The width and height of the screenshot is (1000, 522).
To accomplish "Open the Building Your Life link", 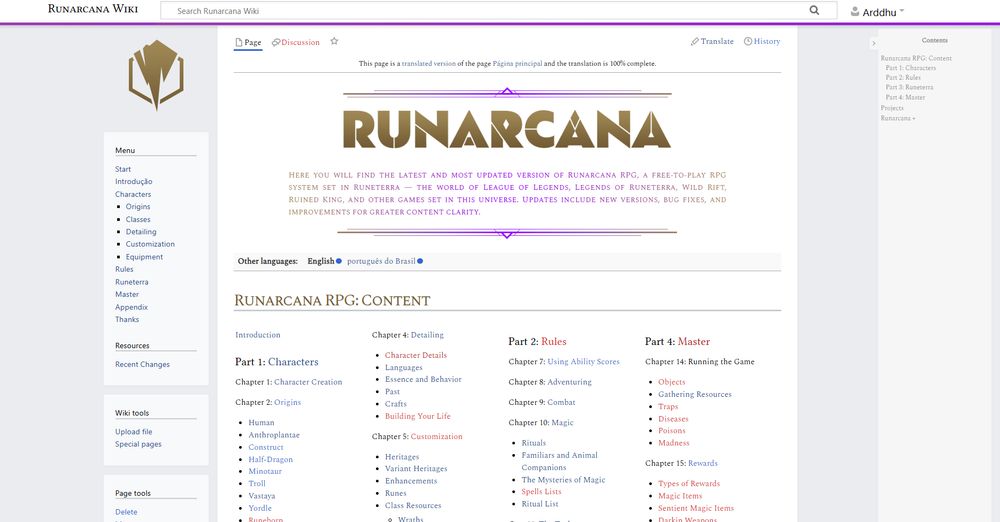I will pos(418,416).
